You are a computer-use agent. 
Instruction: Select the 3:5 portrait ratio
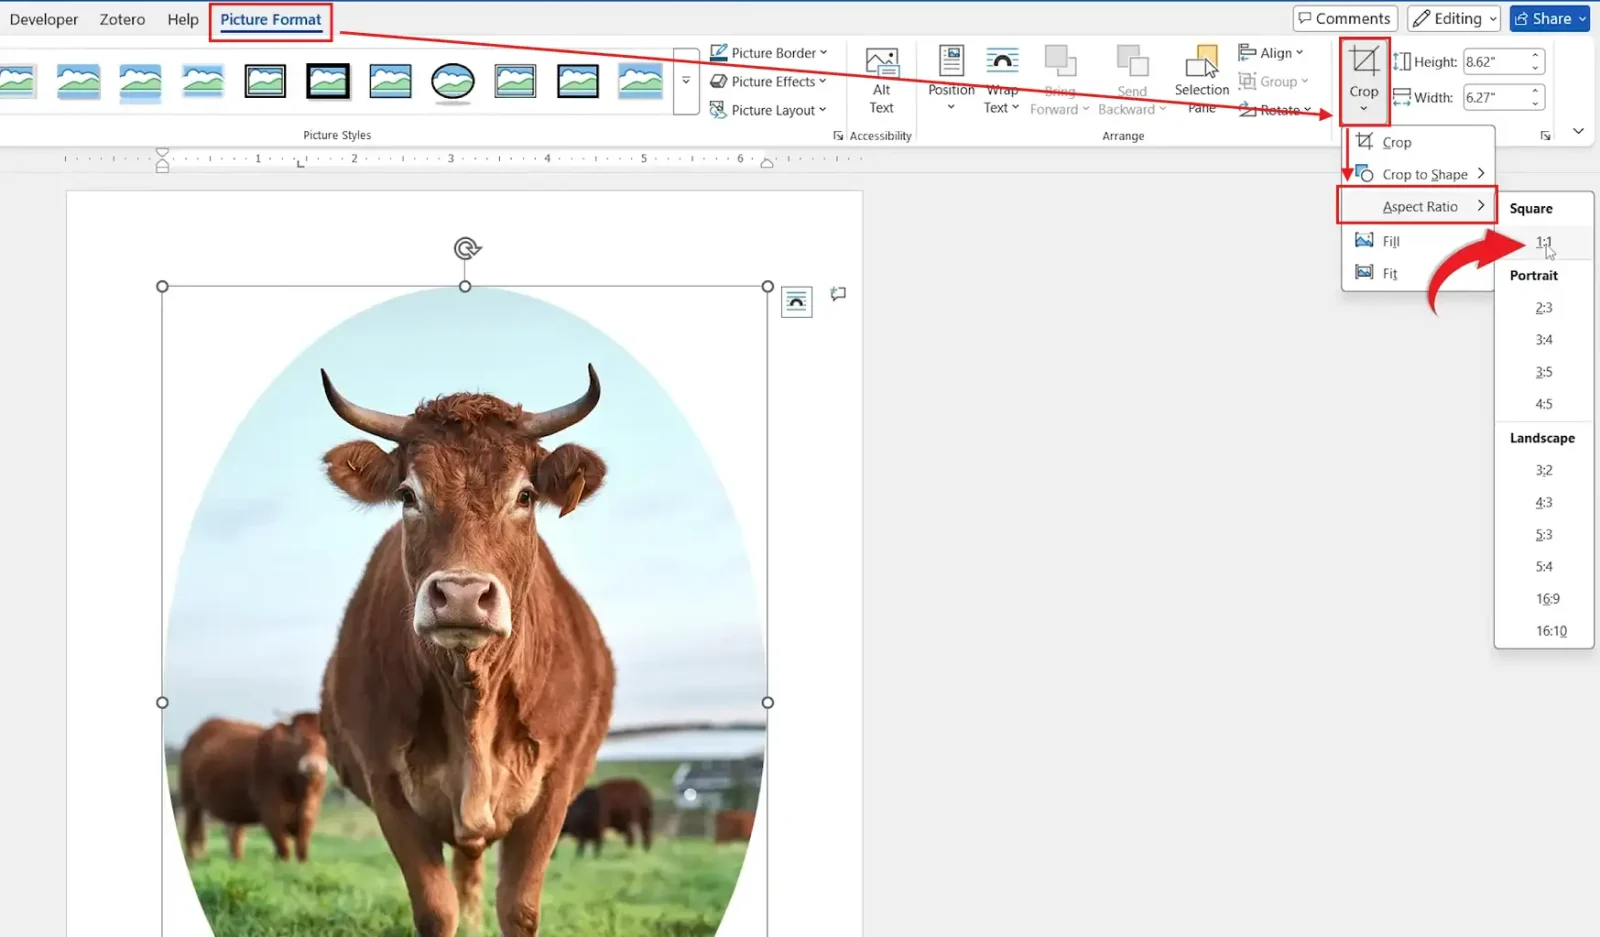pyautogui.click(x=1544, y=372)
